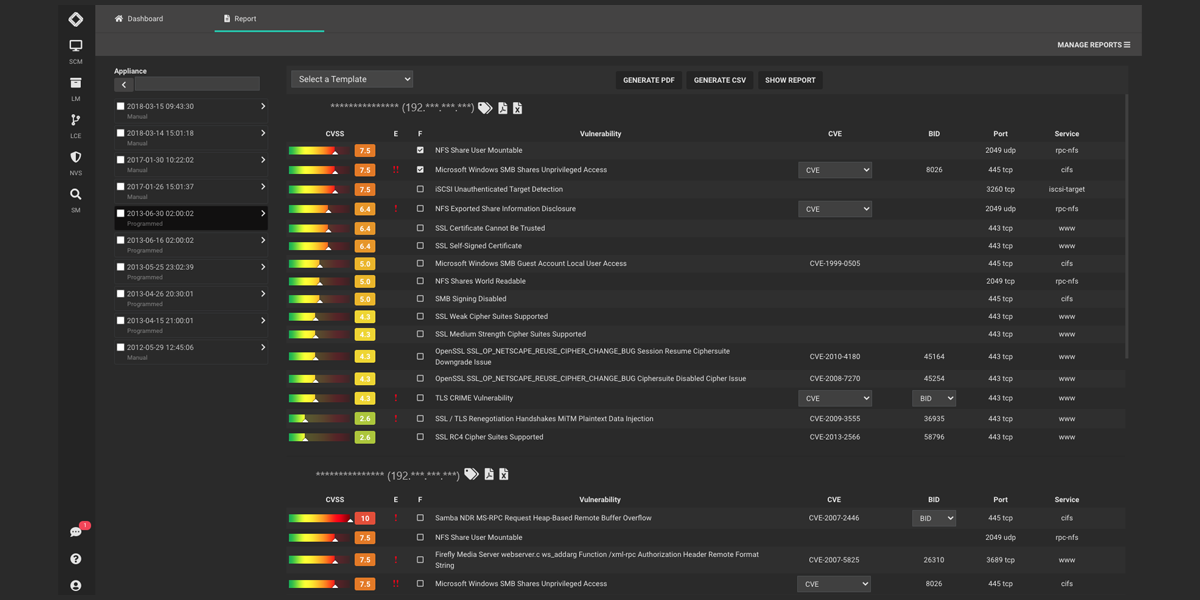Tick the 2018-03-15 09:43:30 scan checkbox

click(x=121, y=106)
